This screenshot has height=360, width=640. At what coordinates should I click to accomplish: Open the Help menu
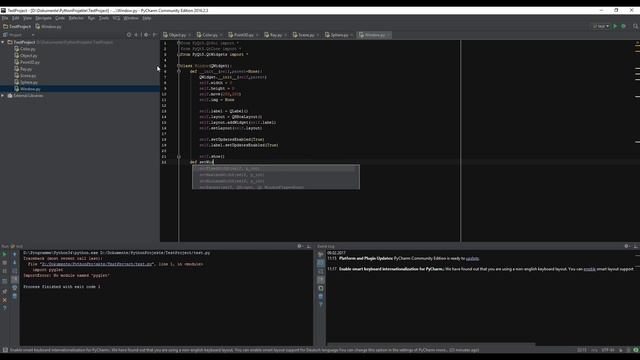[x=147, y=18]
